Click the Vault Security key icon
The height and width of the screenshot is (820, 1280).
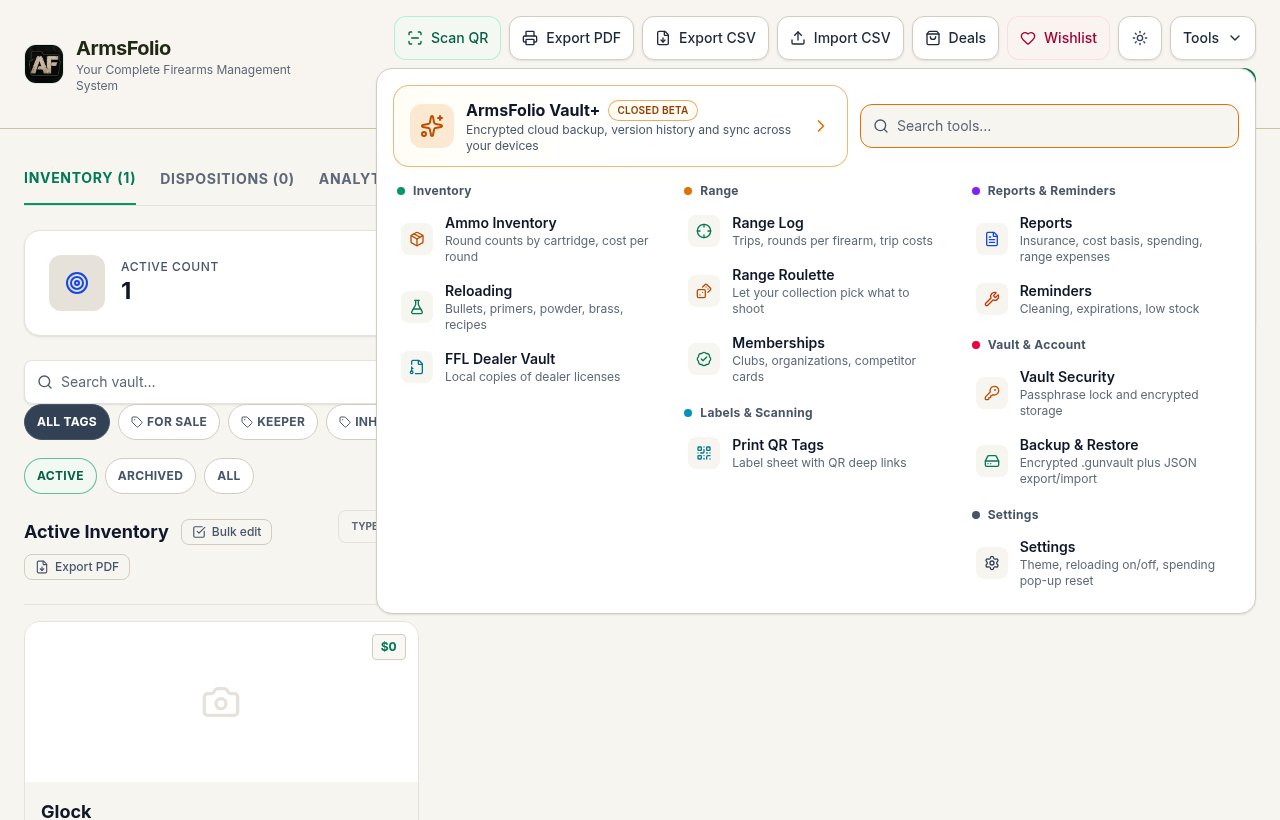pyautogui.click(x=992, y=393)
